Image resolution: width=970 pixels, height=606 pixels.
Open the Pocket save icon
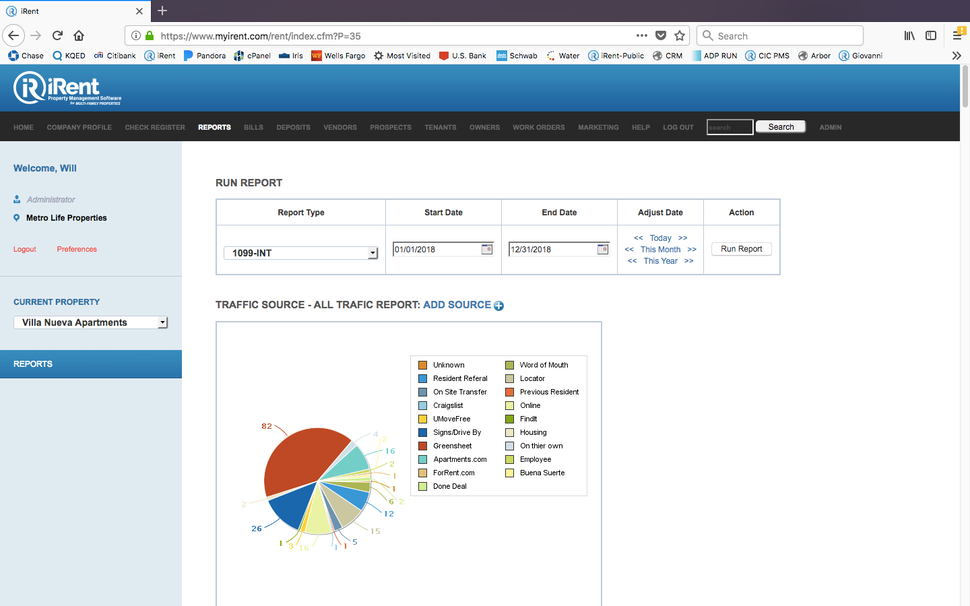pos(661,36)
